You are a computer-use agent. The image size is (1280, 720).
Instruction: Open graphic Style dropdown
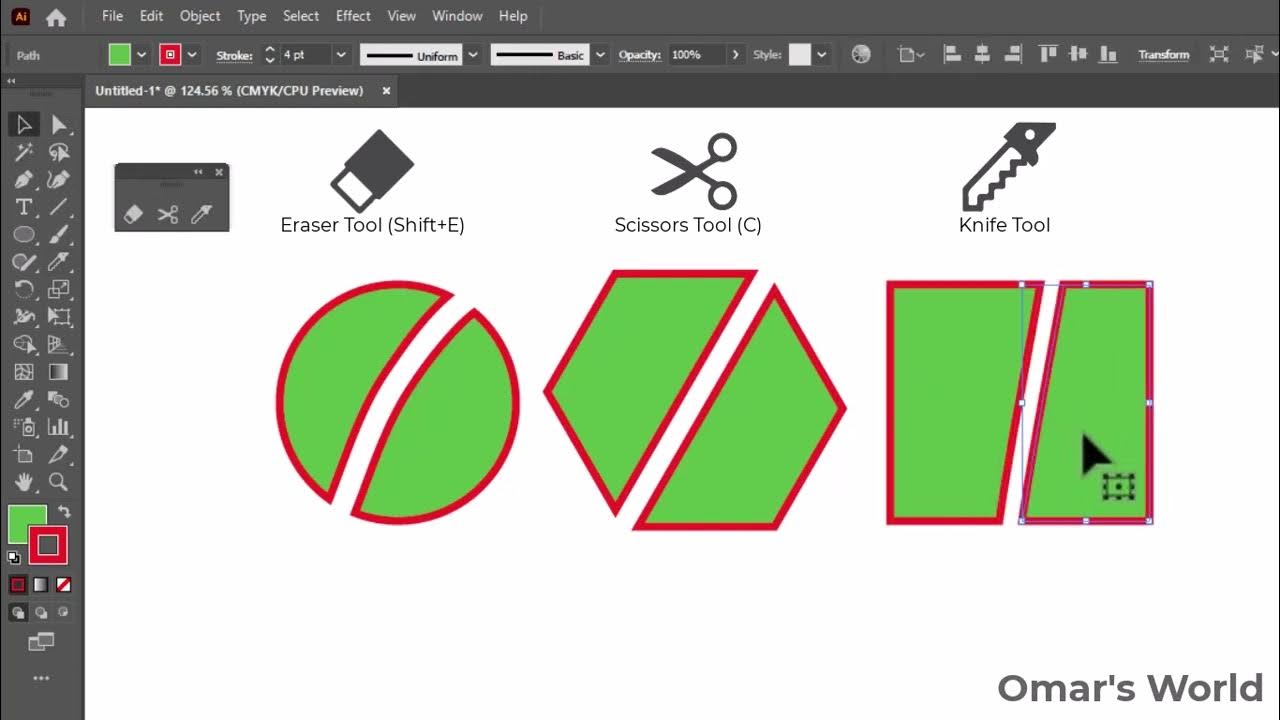click(x=822, y=55)
